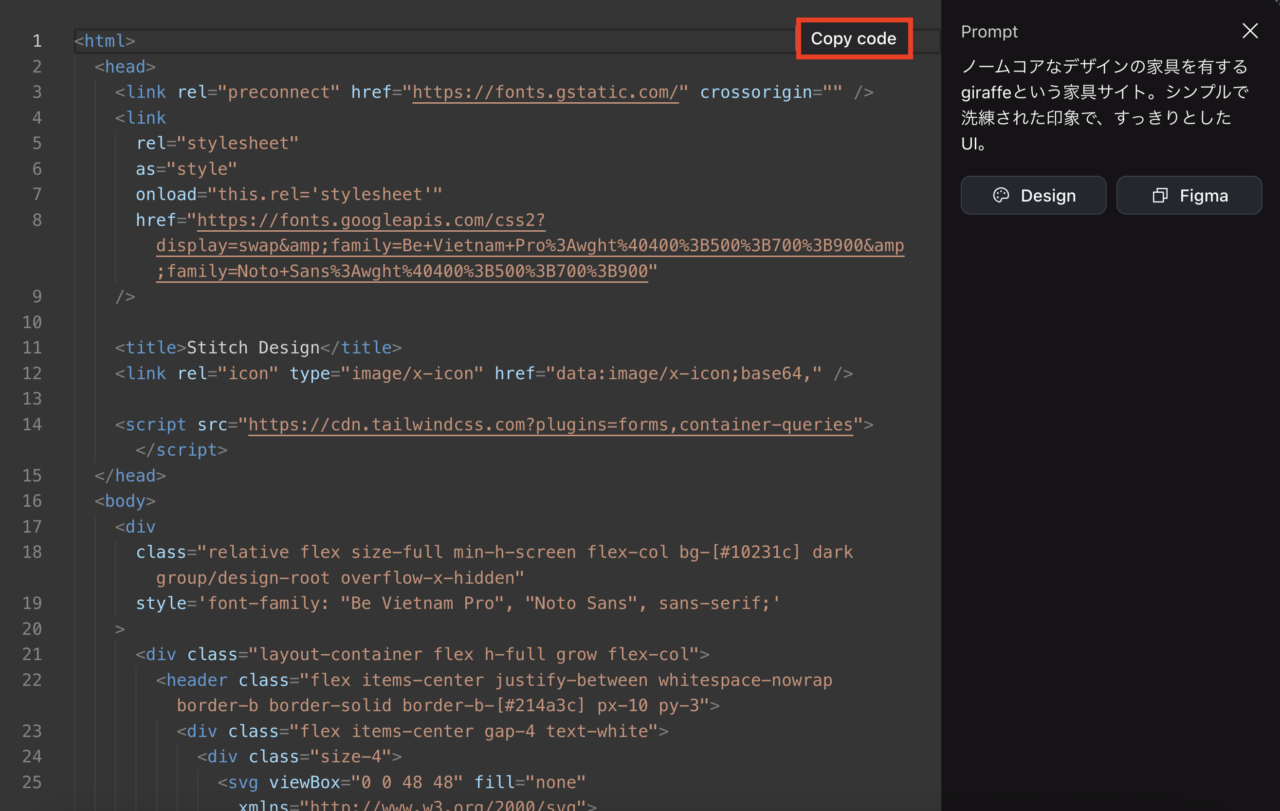Click the closing </head> tag on line 15

[x=130, y=476]
